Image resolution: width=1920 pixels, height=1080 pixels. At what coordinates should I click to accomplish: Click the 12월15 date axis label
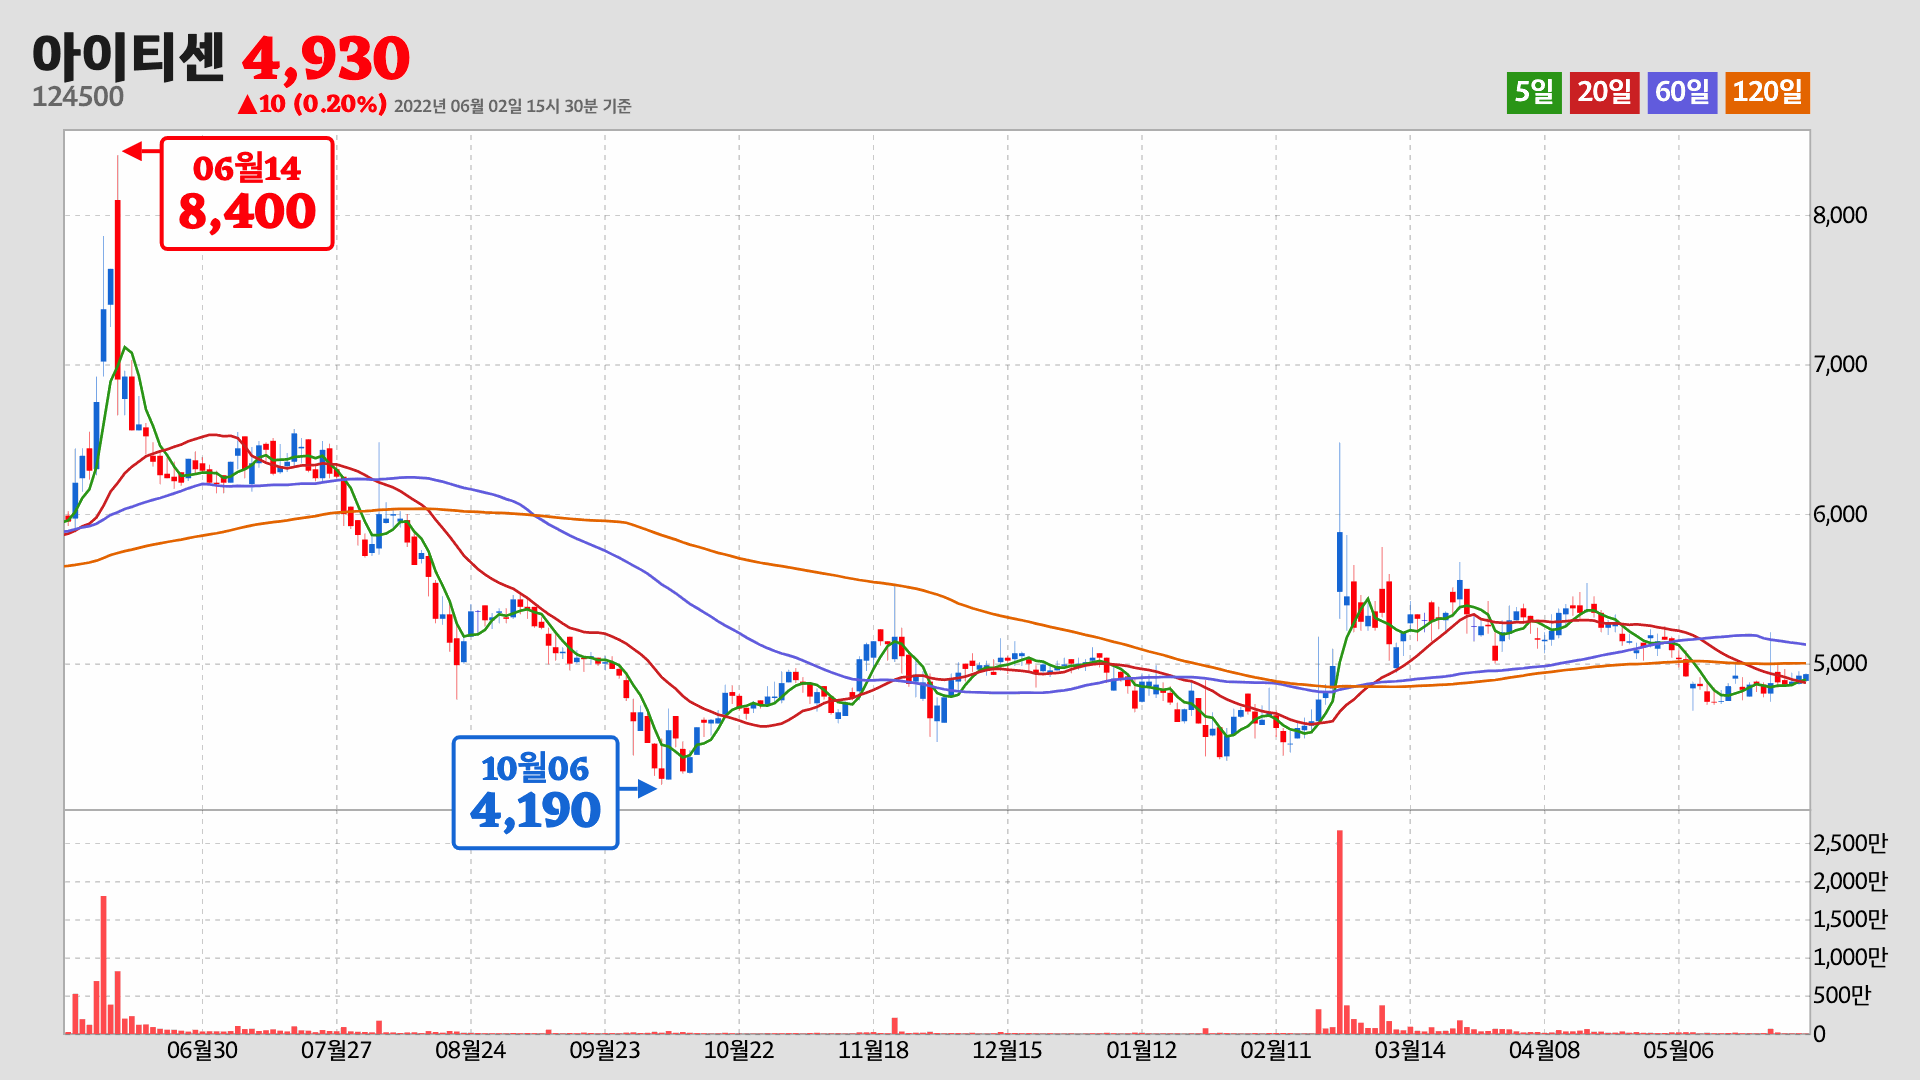pos(1007,1051)
